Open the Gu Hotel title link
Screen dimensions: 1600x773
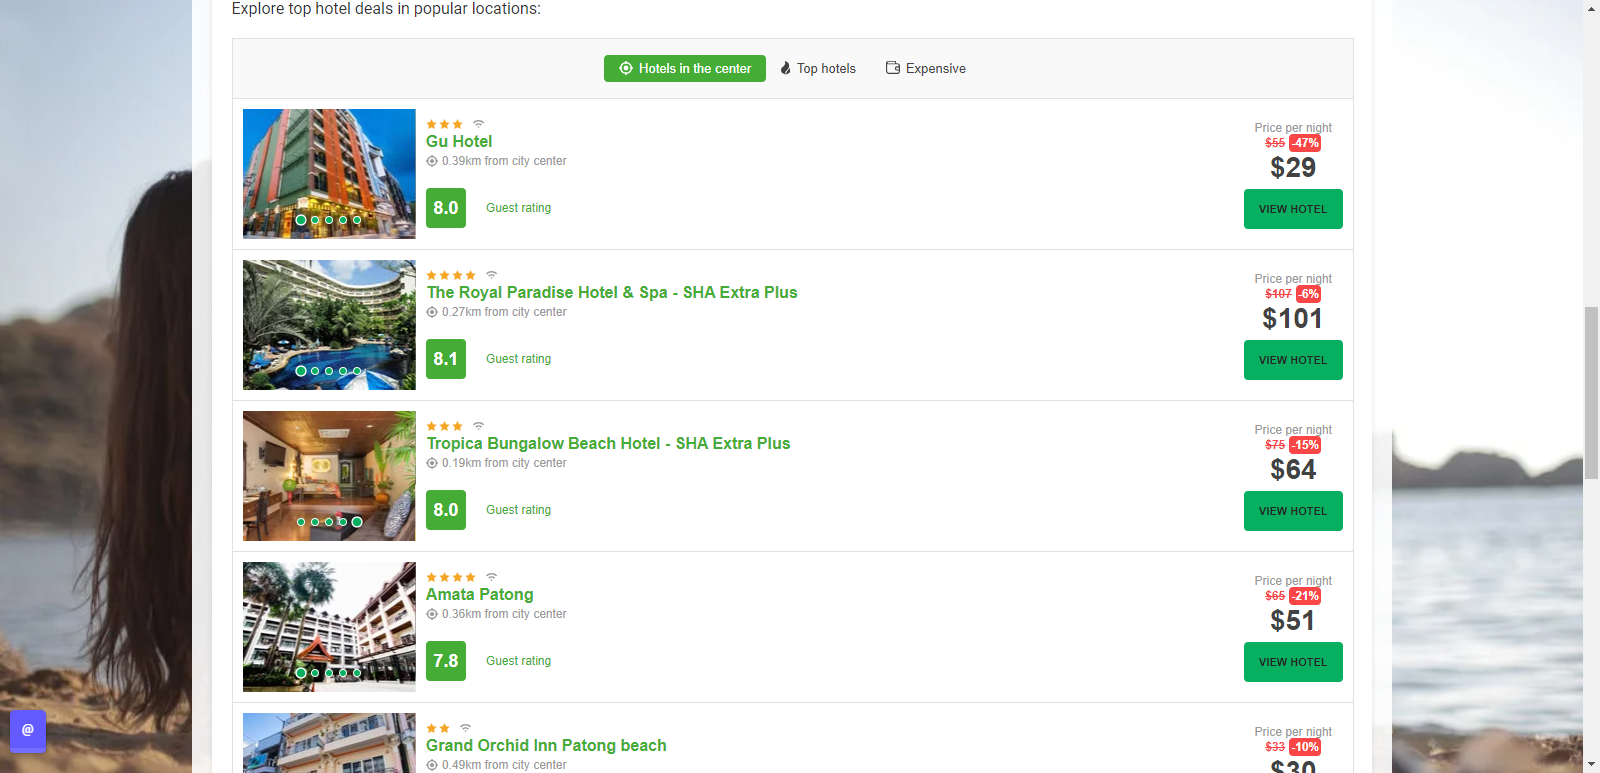(459, 142)
